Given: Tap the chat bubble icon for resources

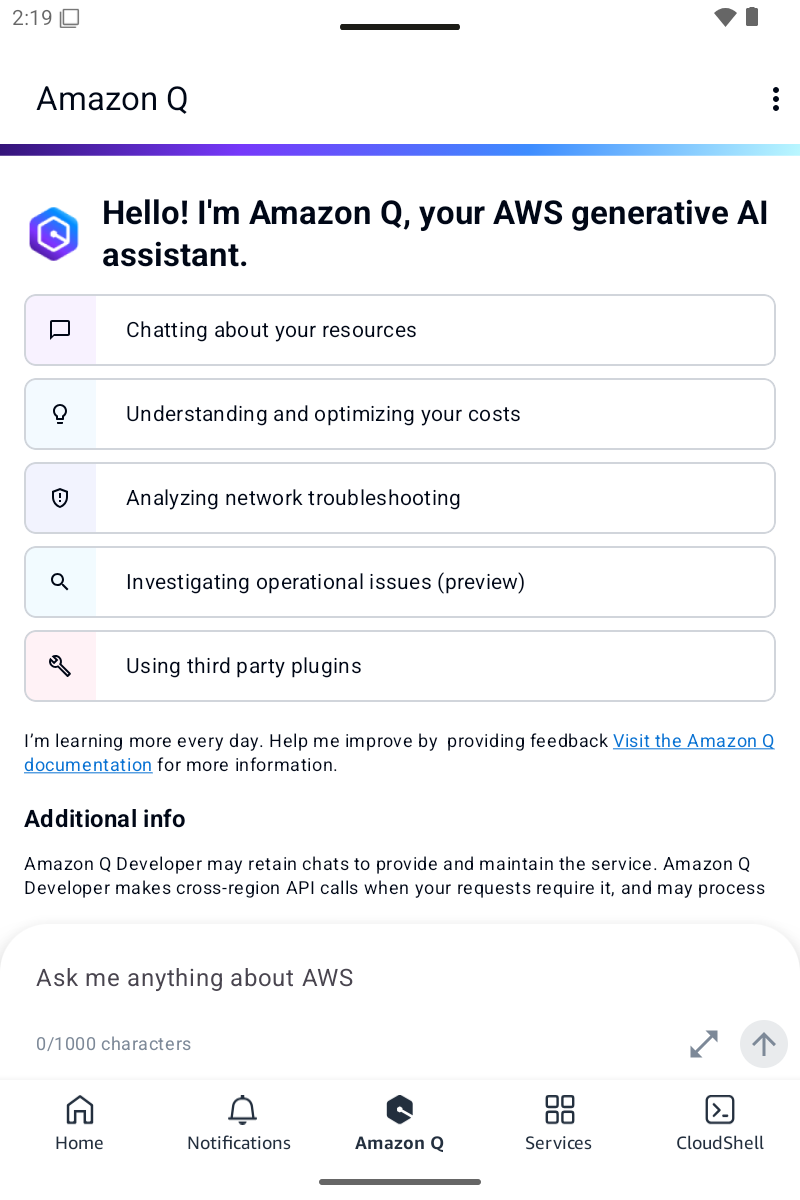Looking at the screenshot, I should 60,330.
